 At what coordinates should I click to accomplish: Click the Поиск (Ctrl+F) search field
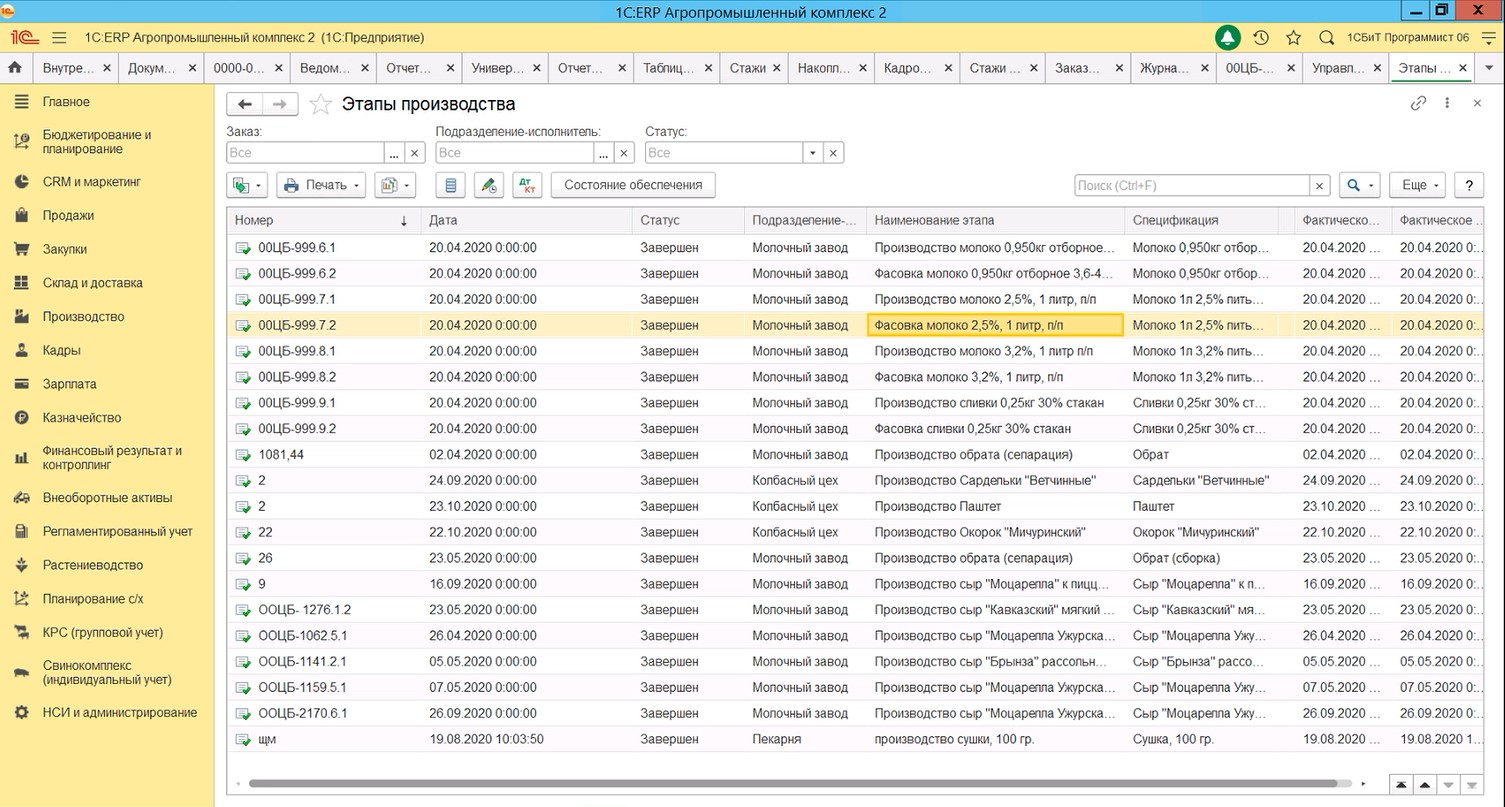coord(1191,185)
